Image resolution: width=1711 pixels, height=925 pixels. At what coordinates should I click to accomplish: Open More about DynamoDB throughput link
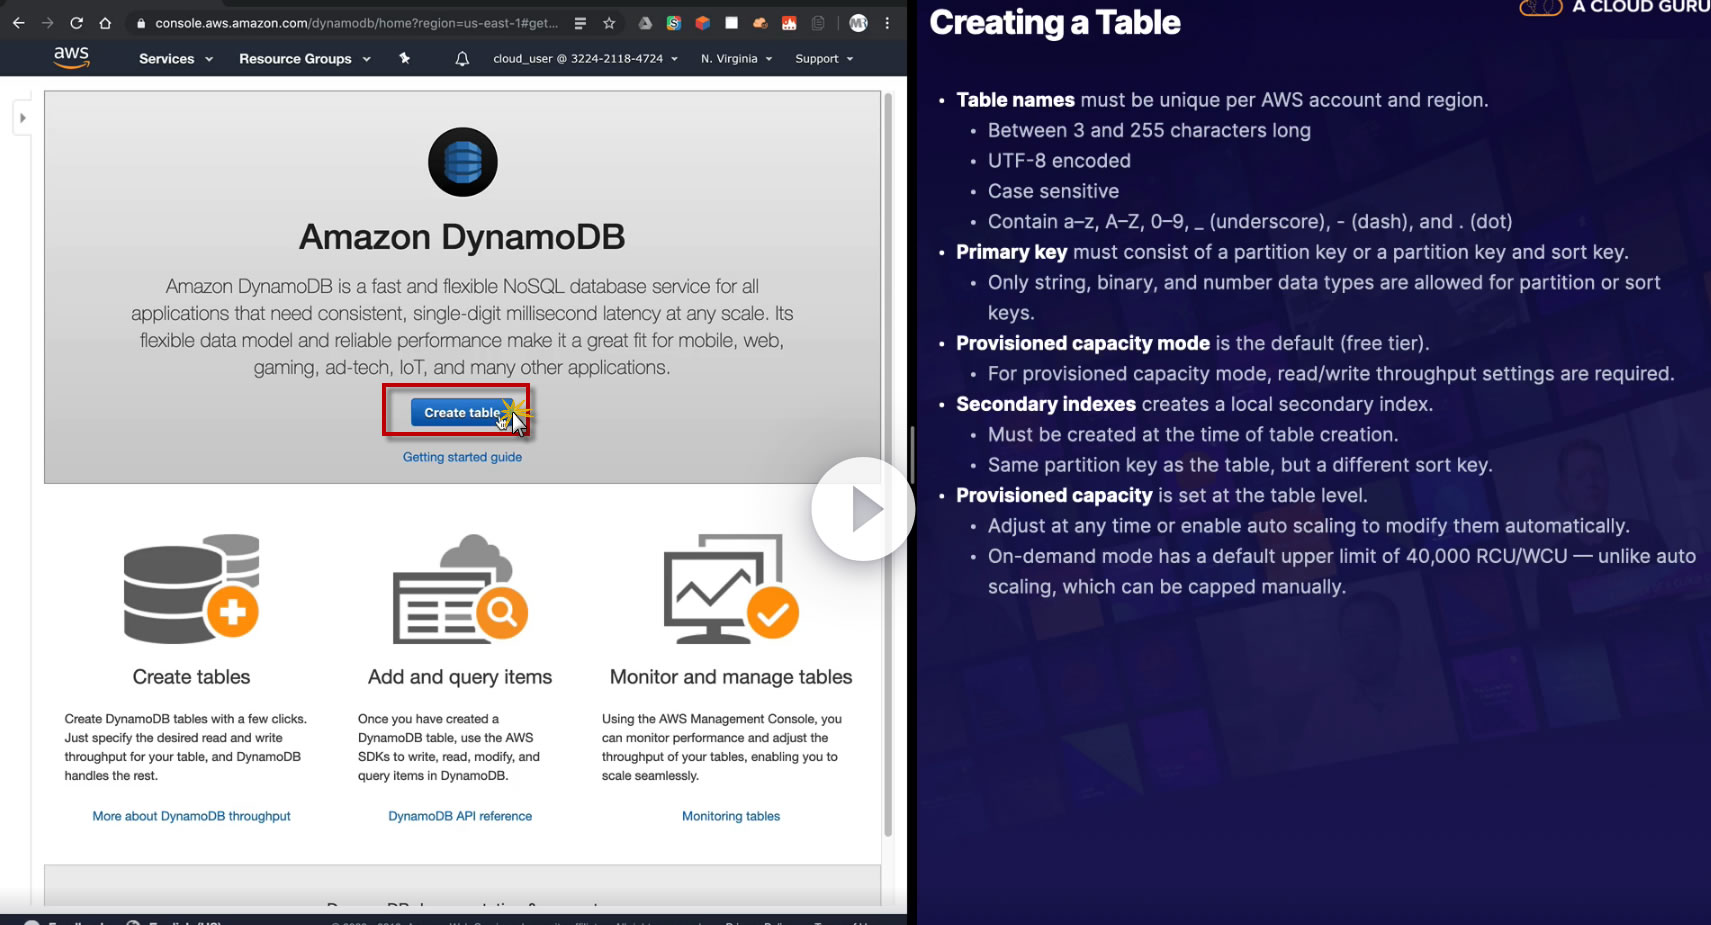(191, 816)
